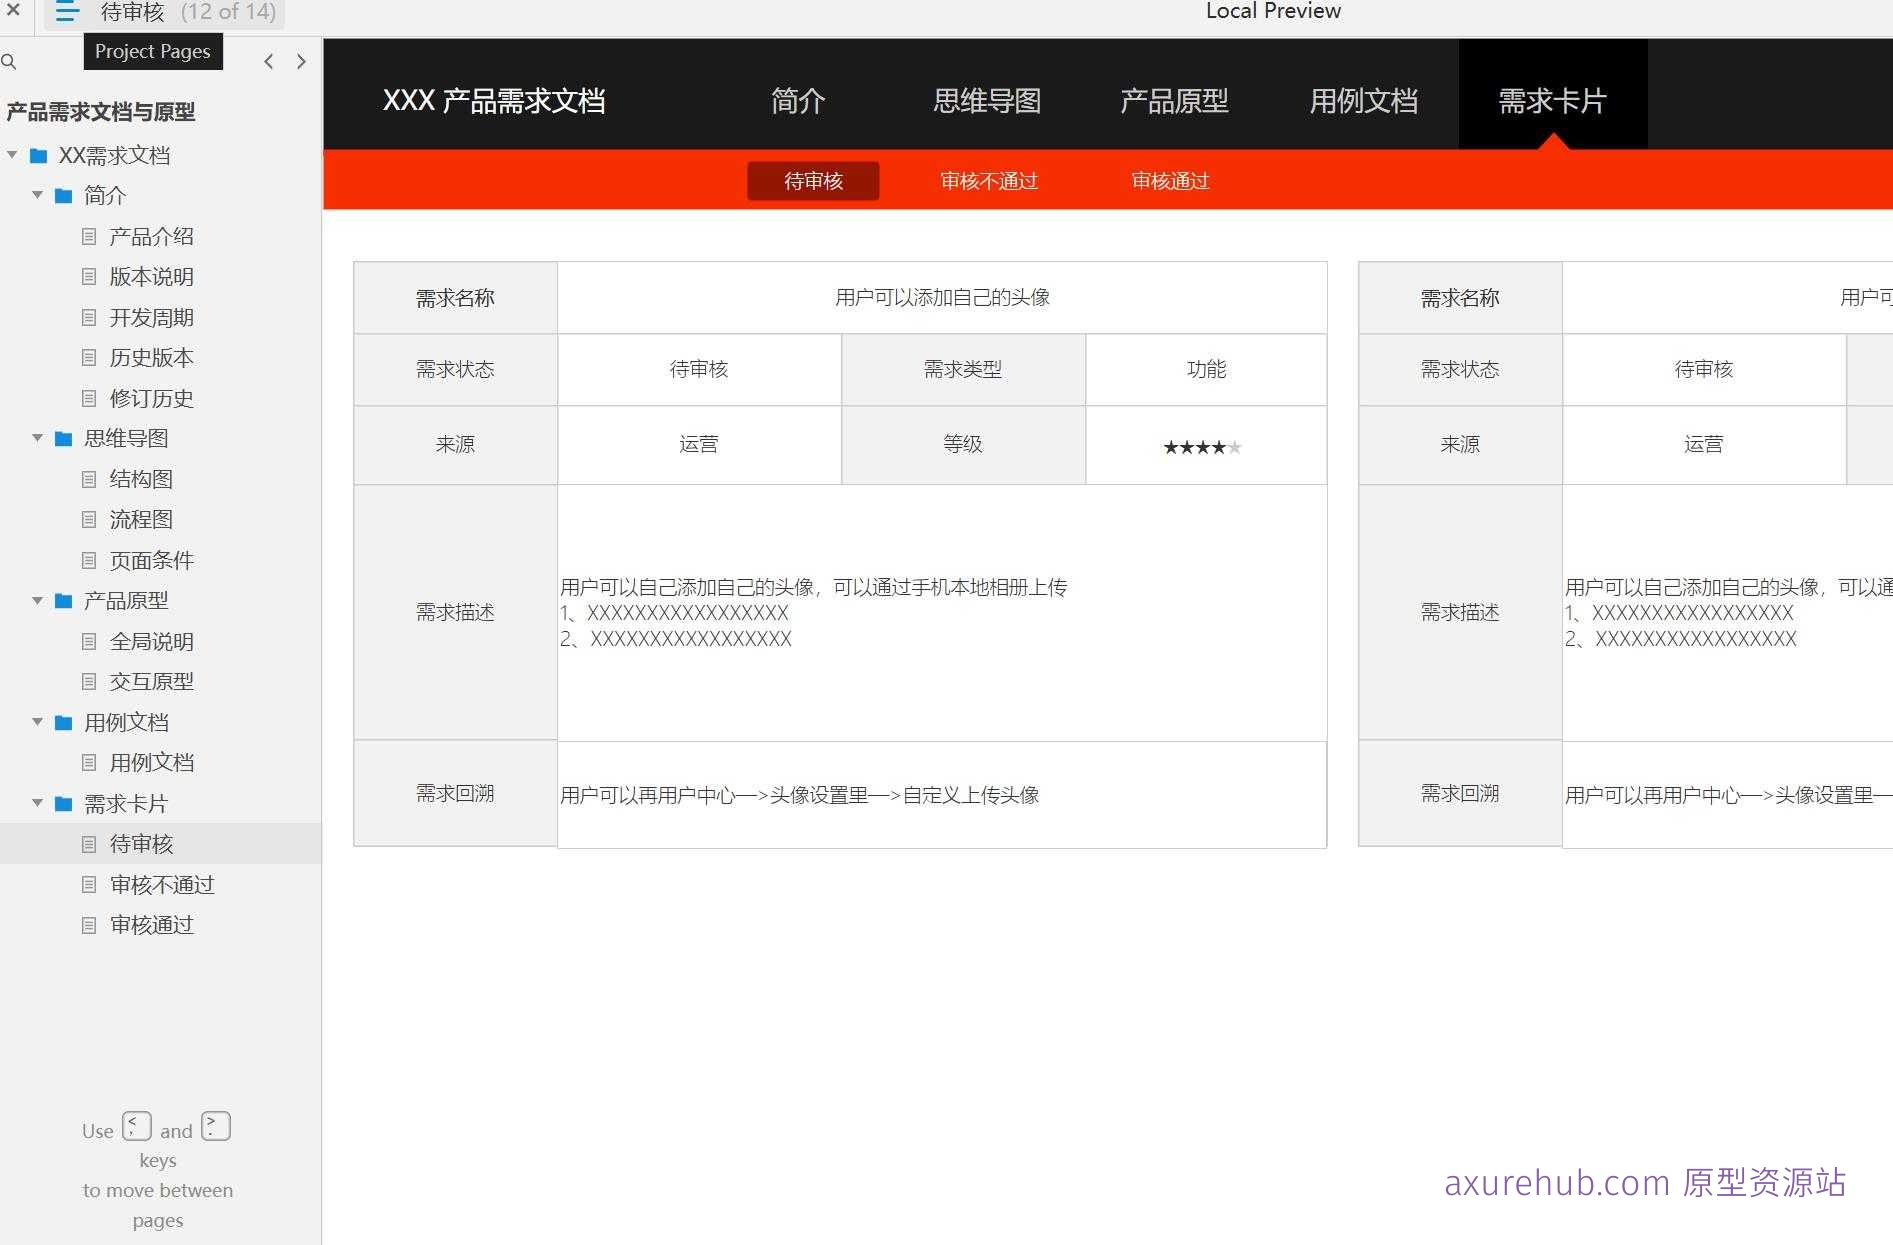Switch to the 审核通过 sub-tab
This screenshot has height=1245, width=1893.
click(1168, 181)
